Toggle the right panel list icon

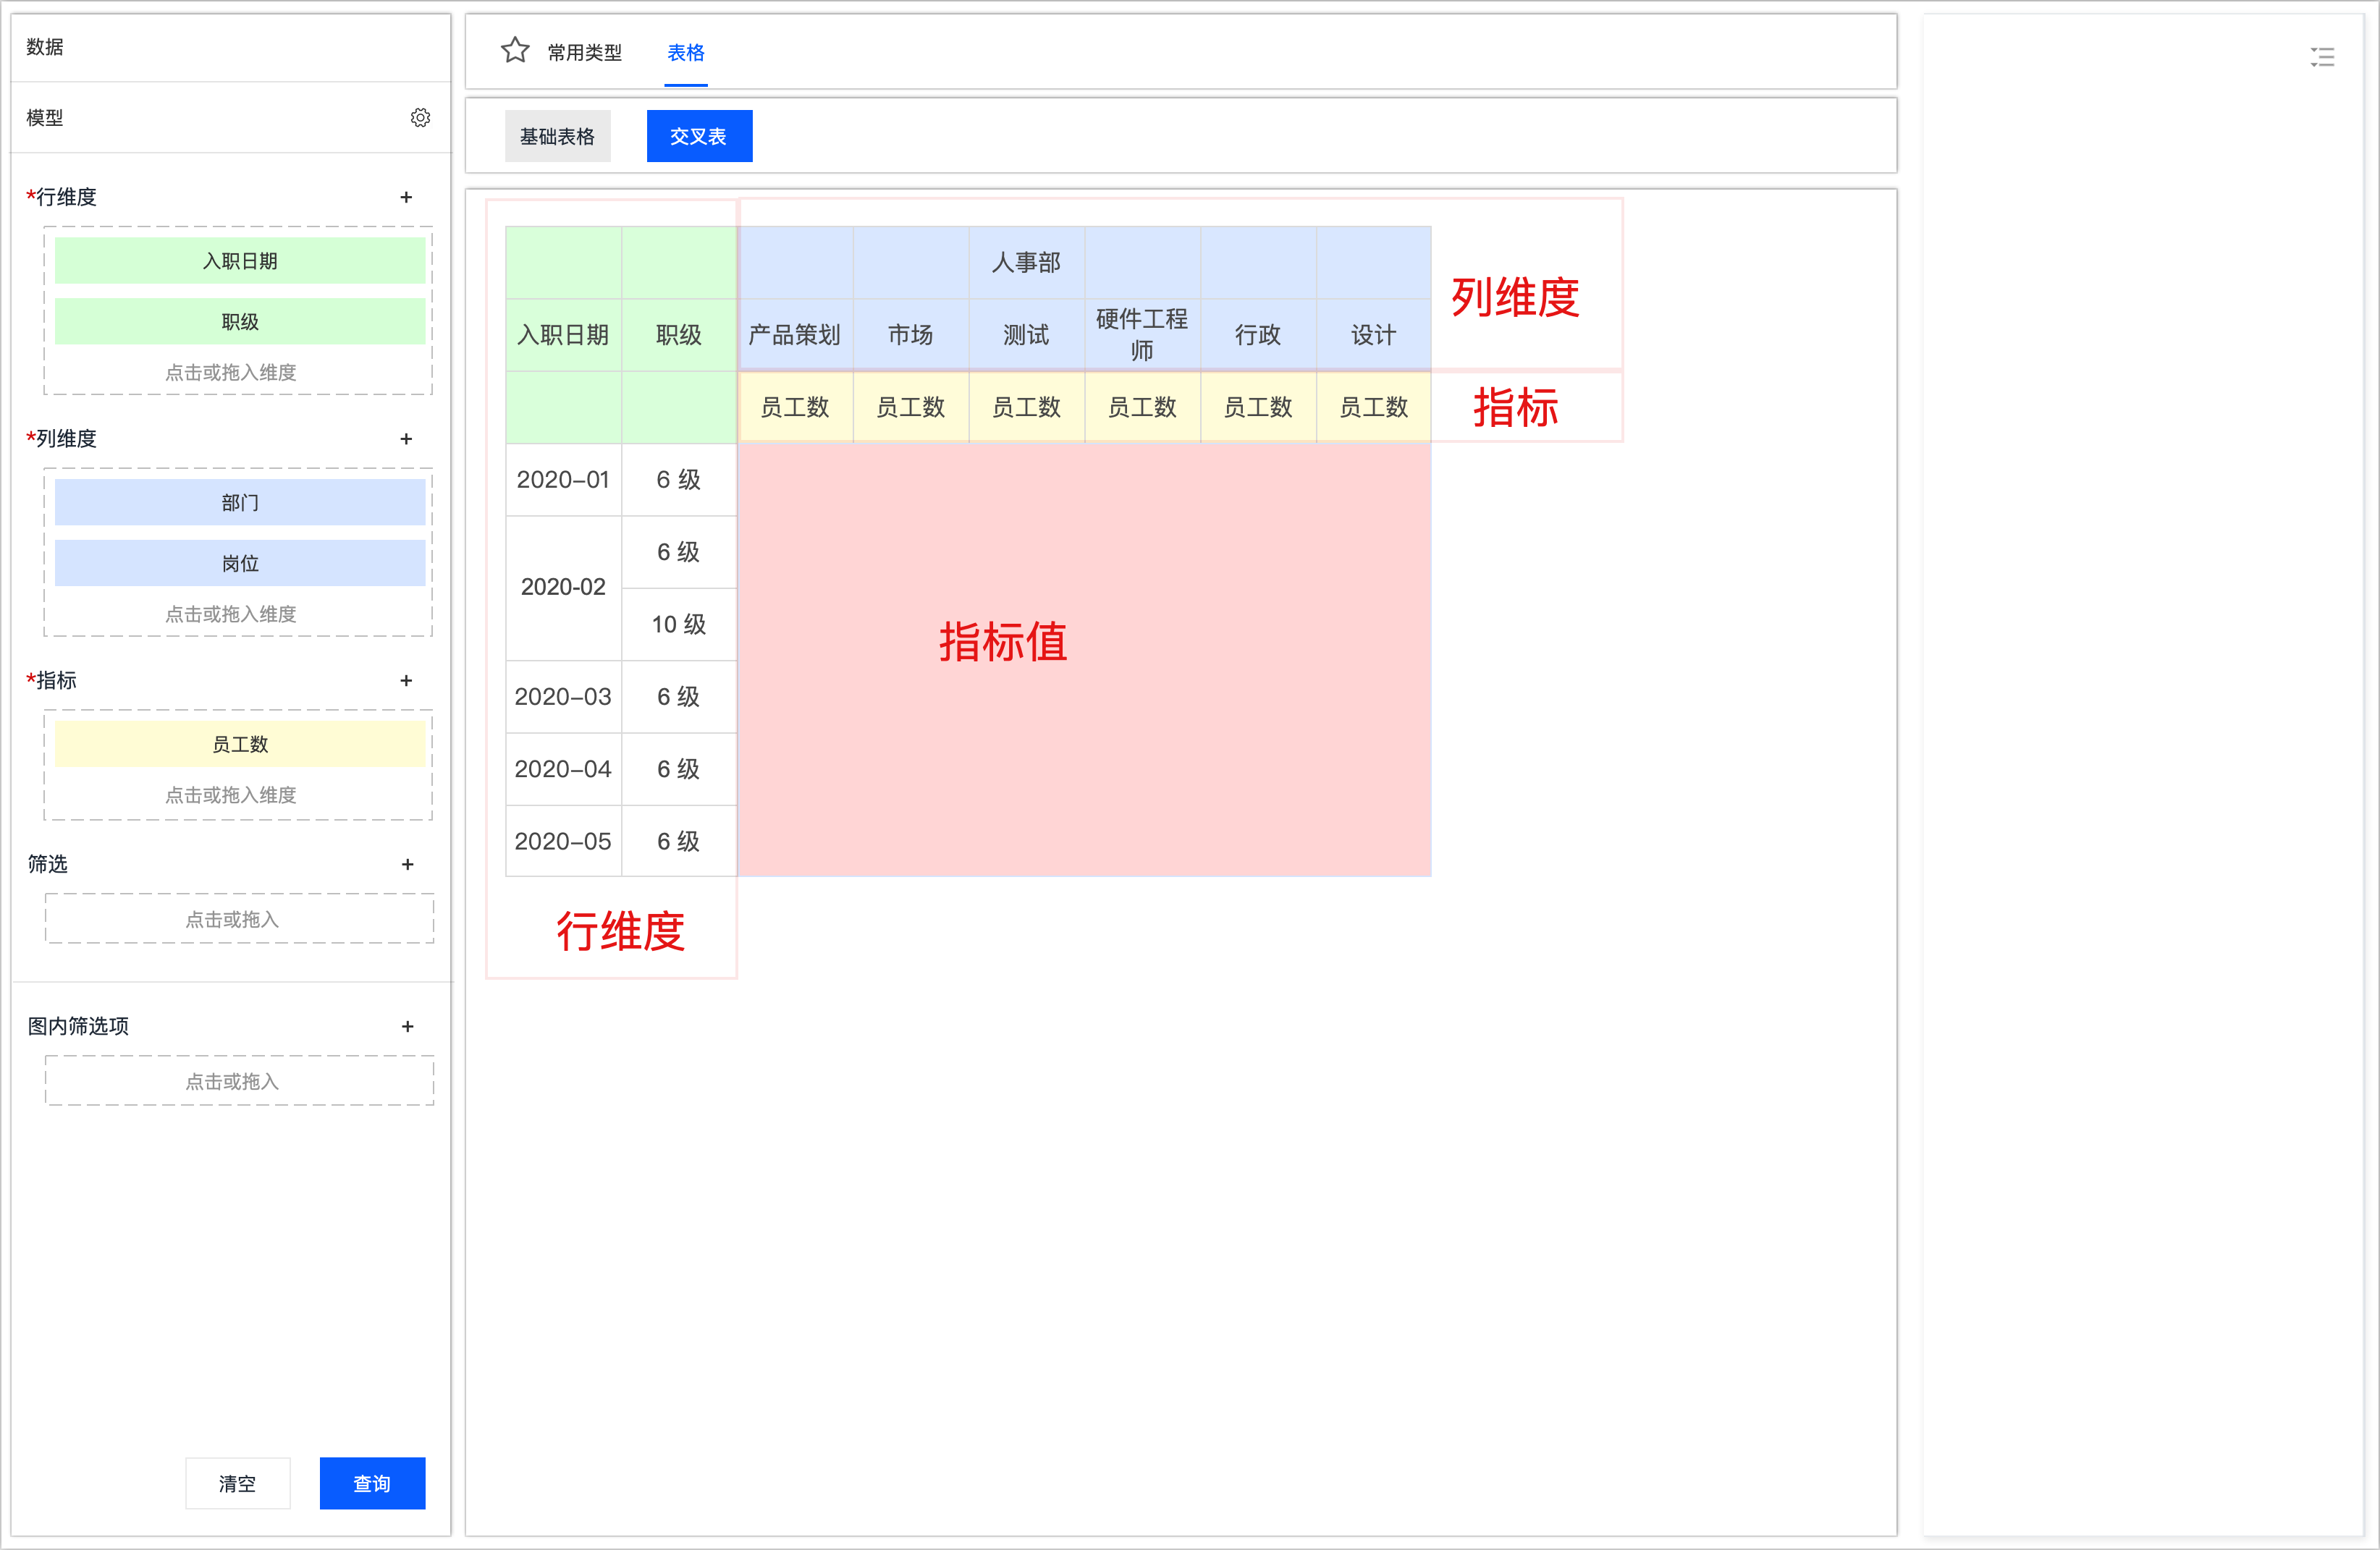click(x=2322, y=57)
